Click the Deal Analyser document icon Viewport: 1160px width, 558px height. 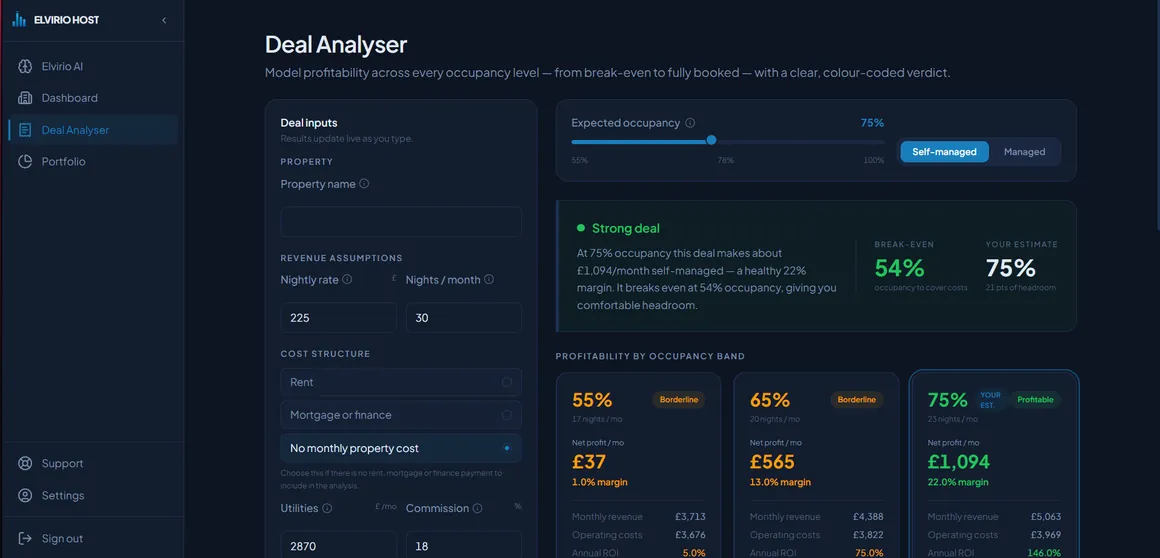pos(25,130)
